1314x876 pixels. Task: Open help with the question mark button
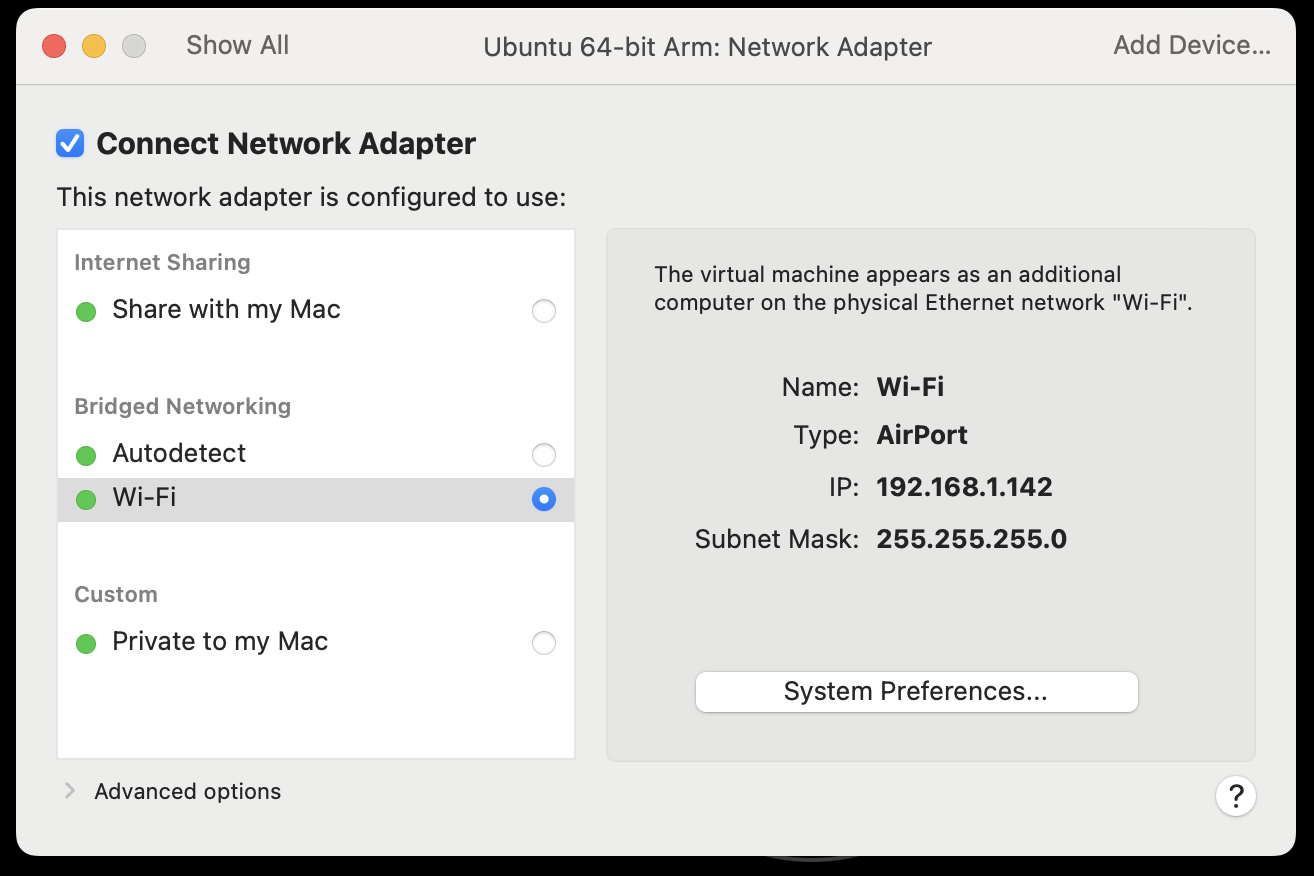[x=1235, y=796]
